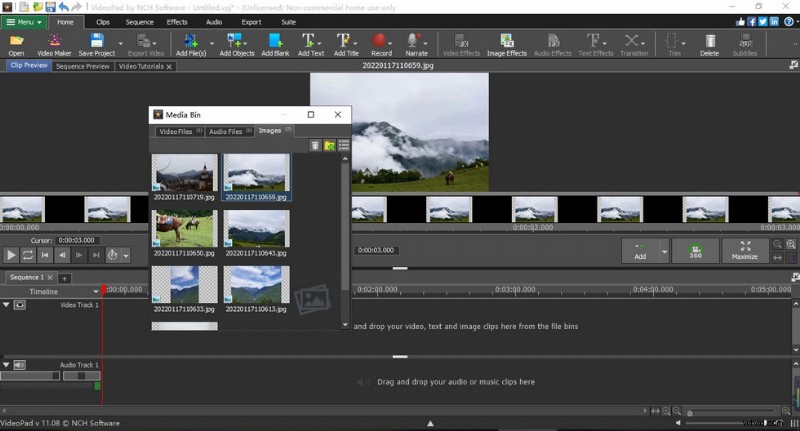Open the Sequence ribbon tab
Image resolution: width=800 pixels, height=431 pixels.
pos(139,22)
